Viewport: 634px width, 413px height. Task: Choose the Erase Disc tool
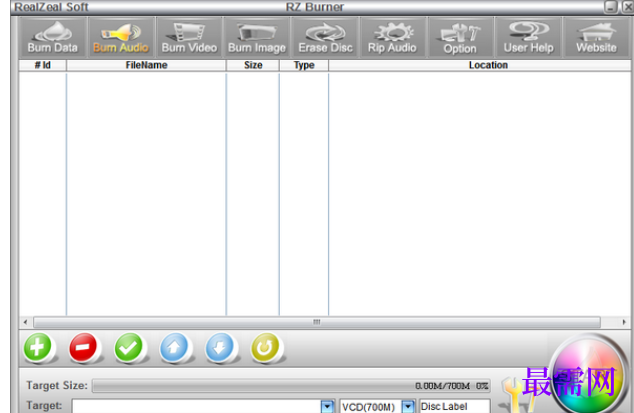click(x=325, y=38)
